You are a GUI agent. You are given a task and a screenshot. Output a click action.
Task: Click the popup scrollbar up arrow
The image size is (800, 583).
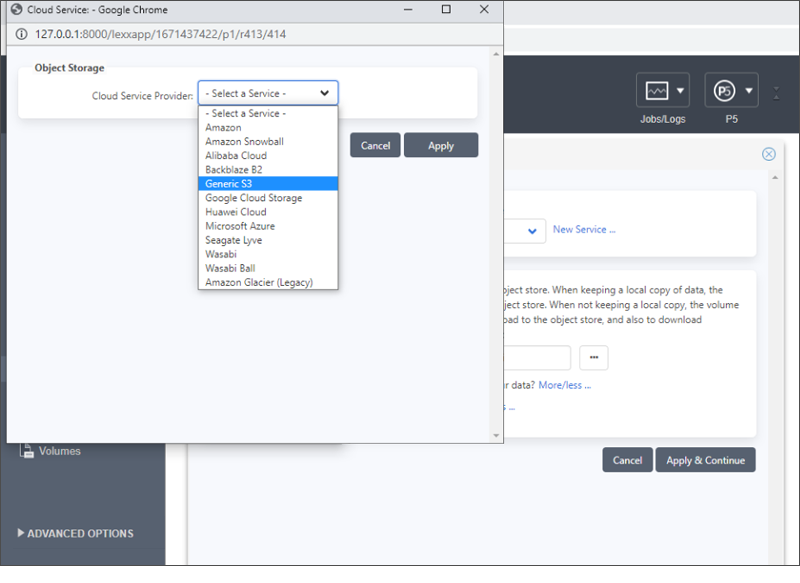[496, 54]
